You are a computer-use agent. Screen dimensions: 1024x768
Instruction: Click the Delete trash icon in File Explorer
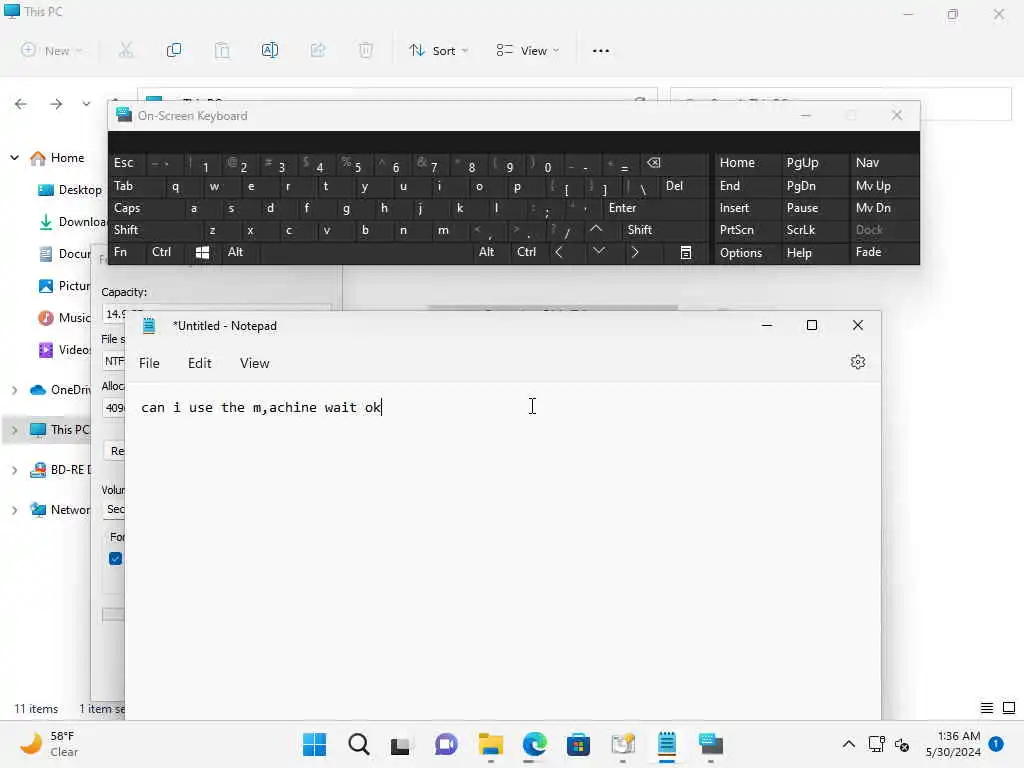(x=366, y=50)
